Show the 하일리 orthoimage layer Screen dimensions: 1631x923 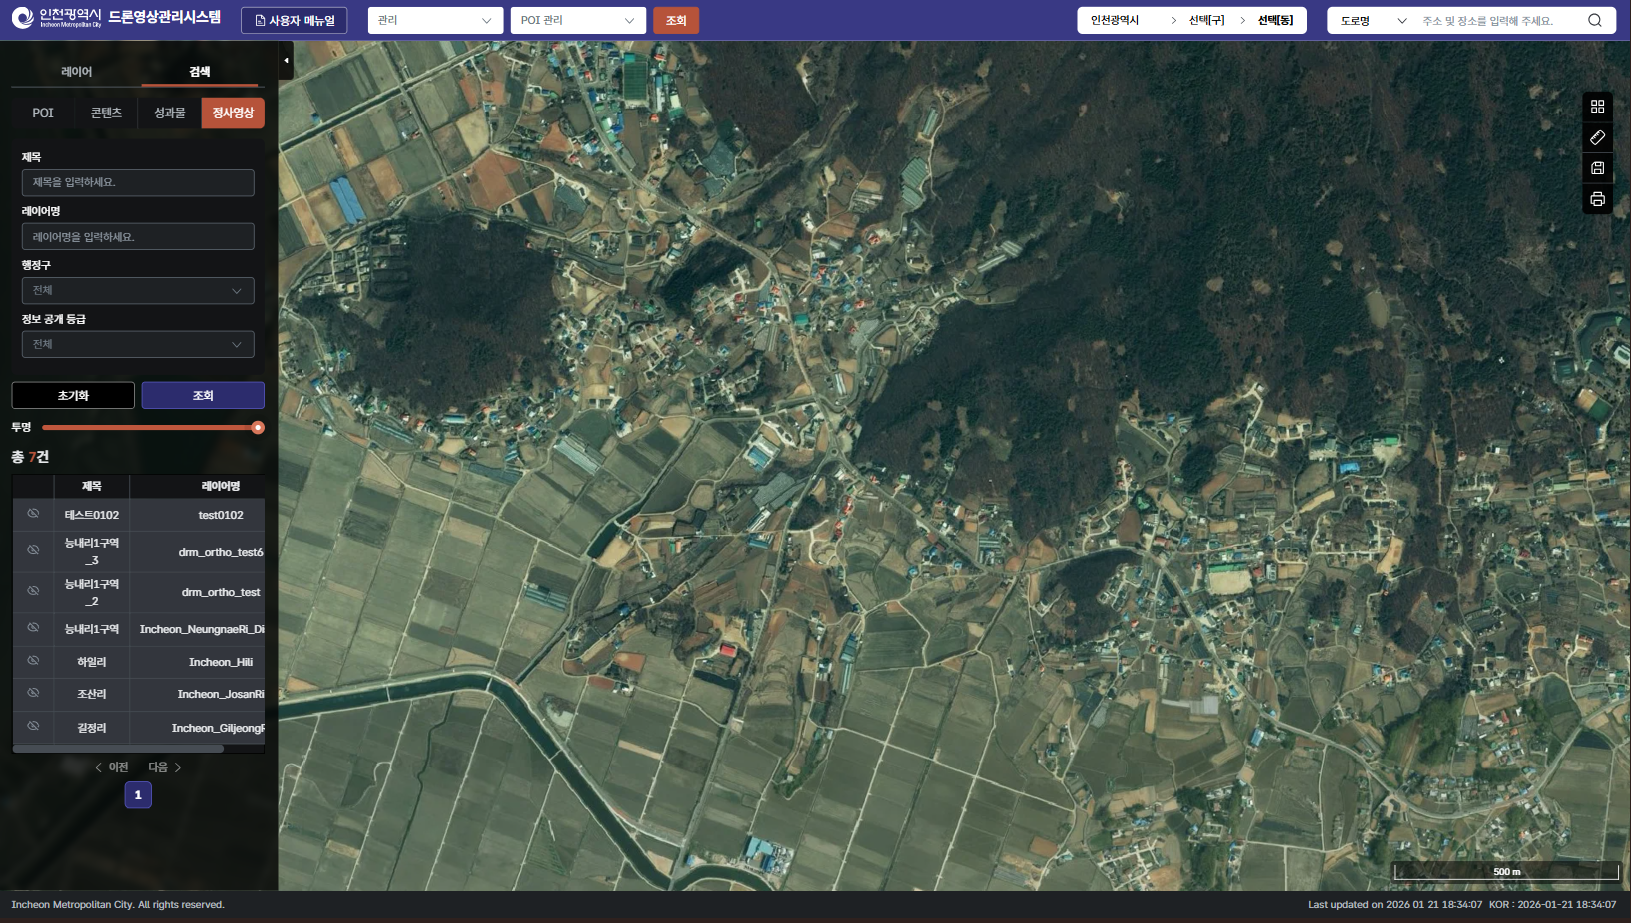coord(33,661)
